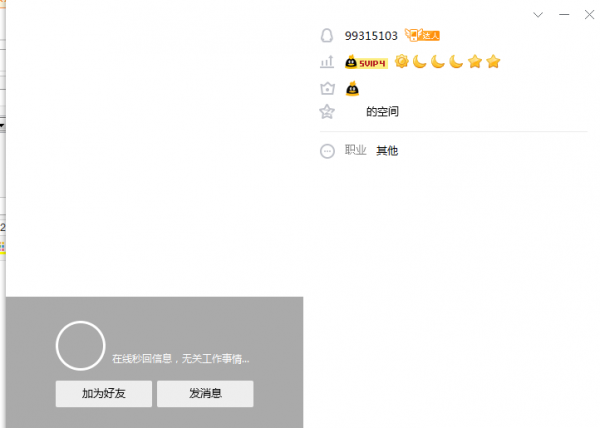Viewport: 600px width, 428px height.
Task: Expand the chevron dropdown in title bar
Action: [538, 15]
